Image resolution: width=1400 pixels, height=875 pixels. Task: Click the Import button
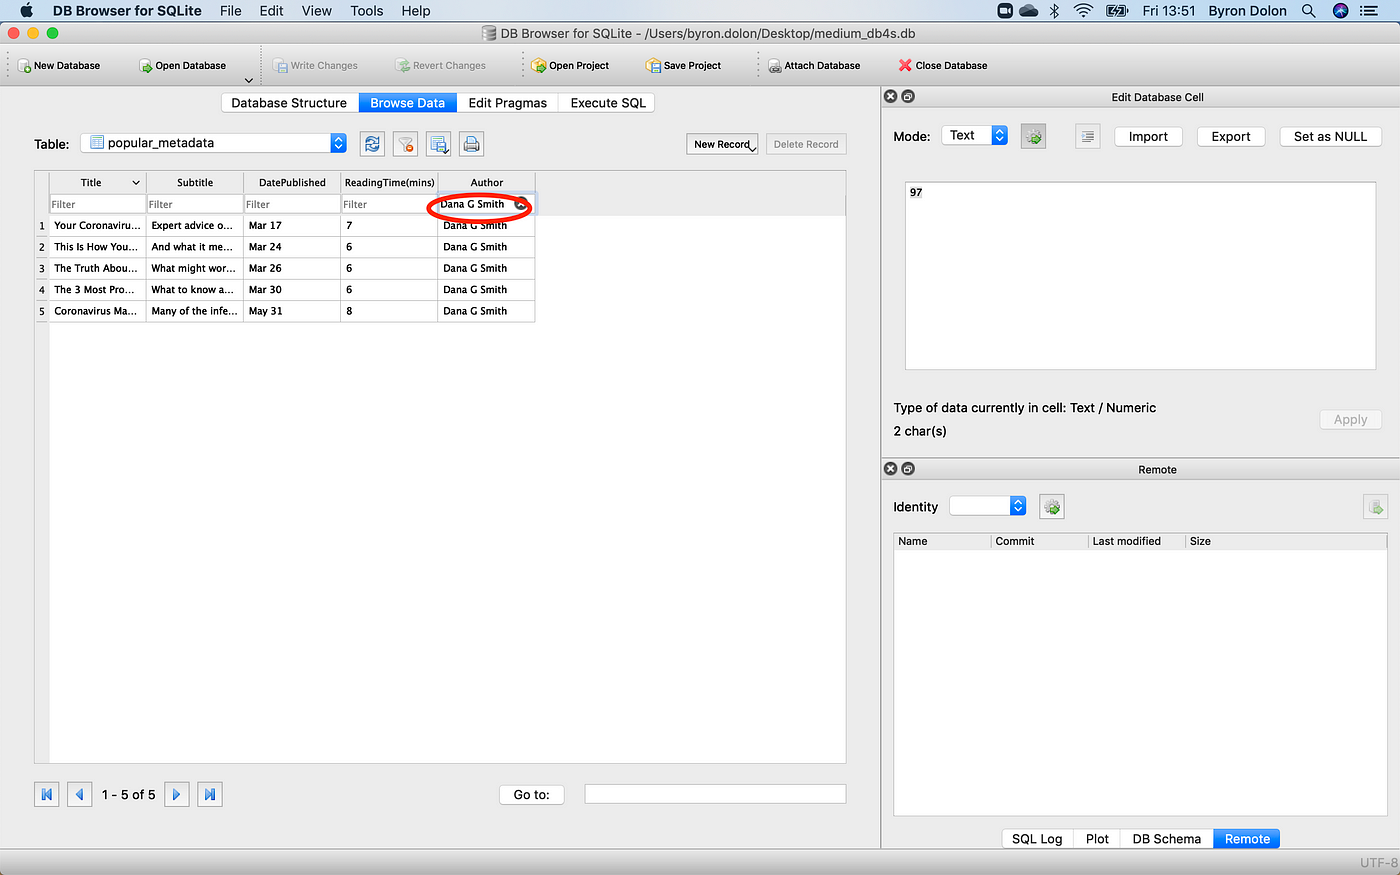pyautogui.click(x=1148, y=137)
